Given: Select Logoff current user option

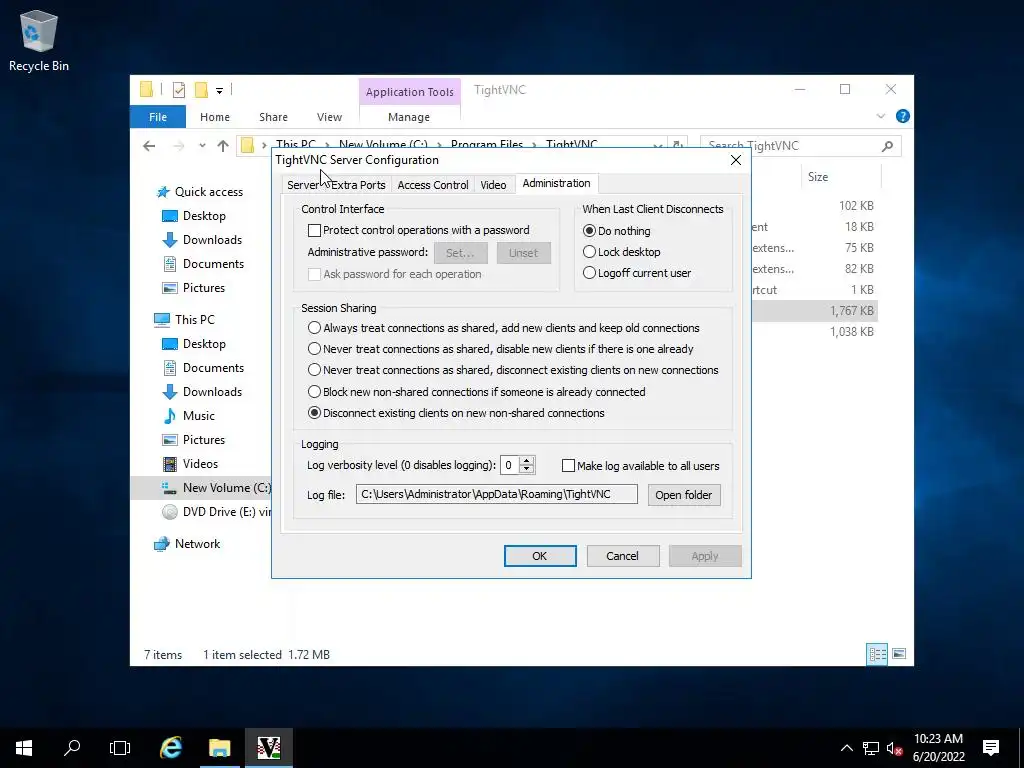Looking at the screenshot, I should tap(589, 272).
